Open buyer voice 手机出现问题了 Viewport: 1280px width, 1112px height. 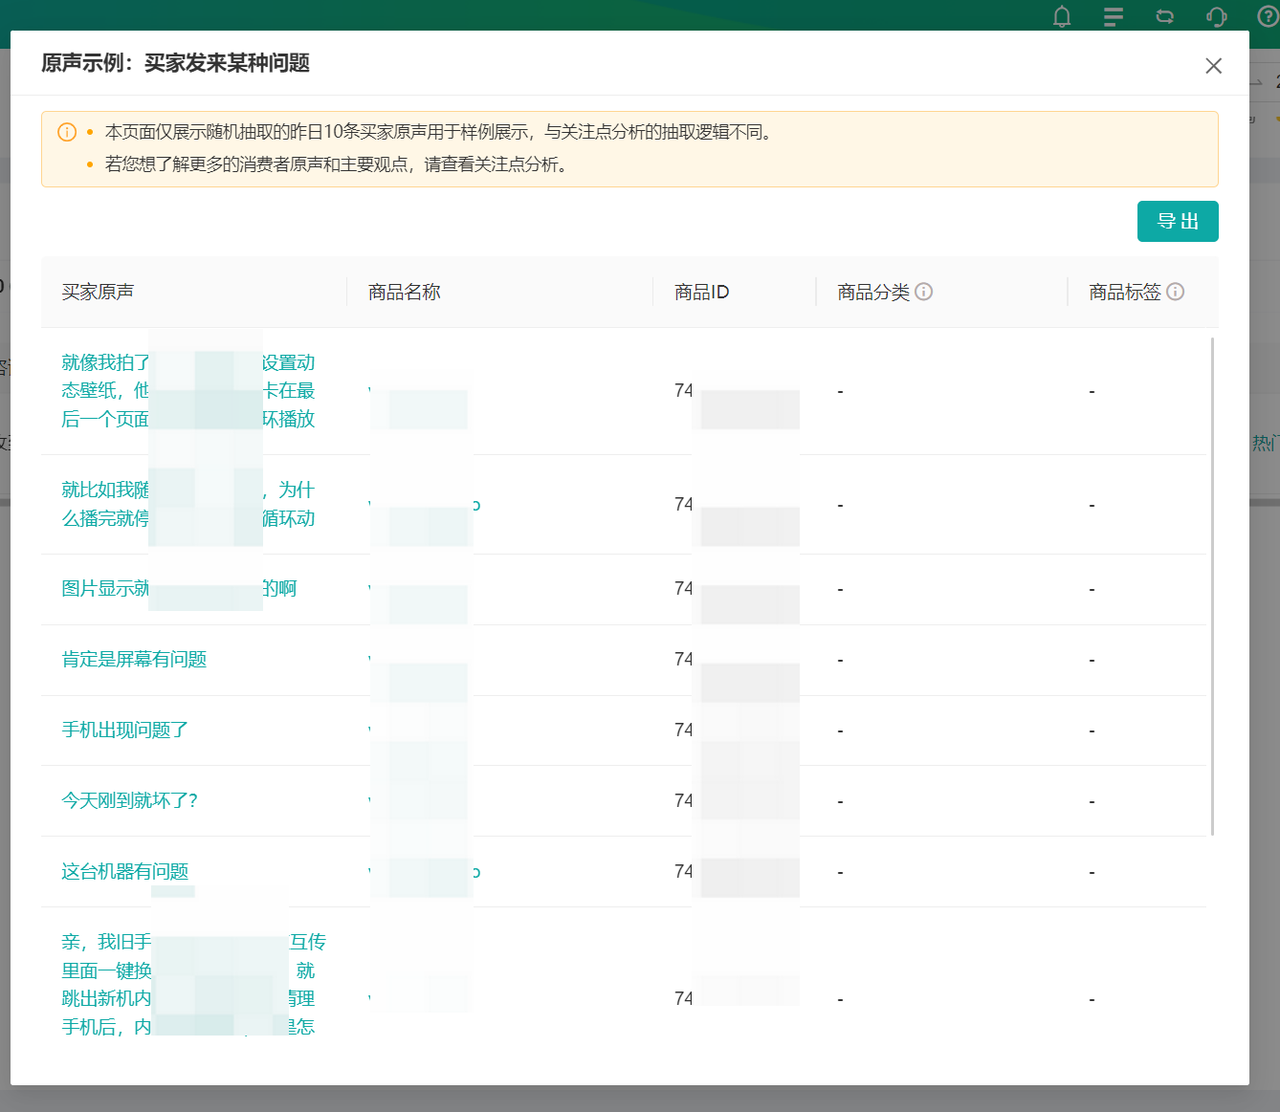click(x=125, y=730)
